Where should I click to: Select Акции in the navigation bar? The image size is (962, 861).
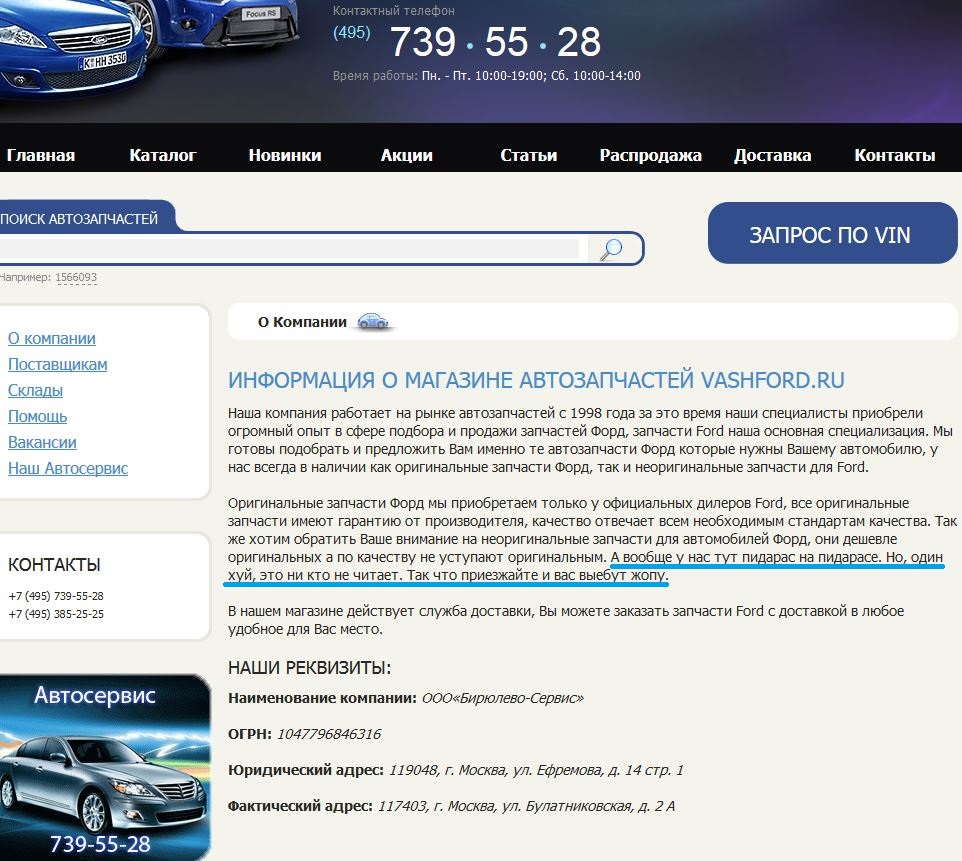coord(407,155)
